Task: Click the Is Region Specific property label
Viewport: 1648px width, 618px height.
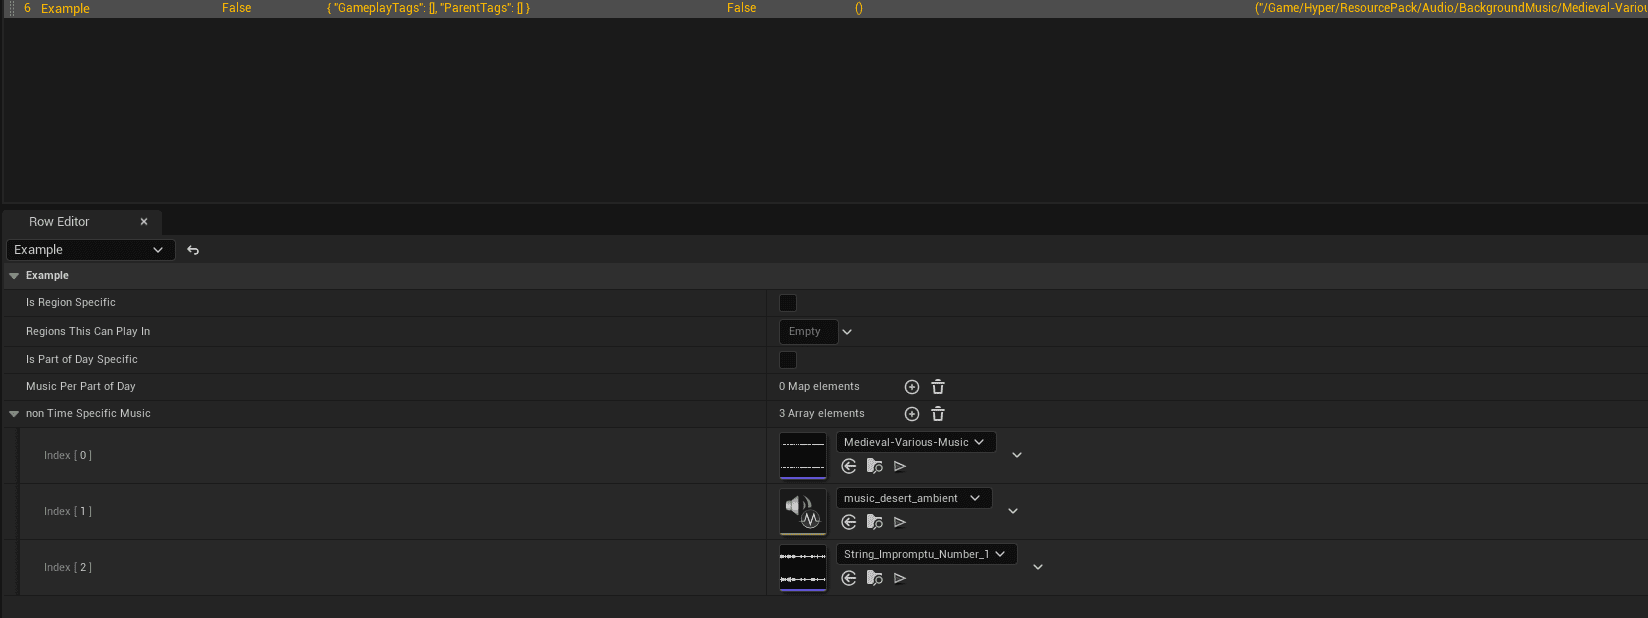Action: (71, 303)
